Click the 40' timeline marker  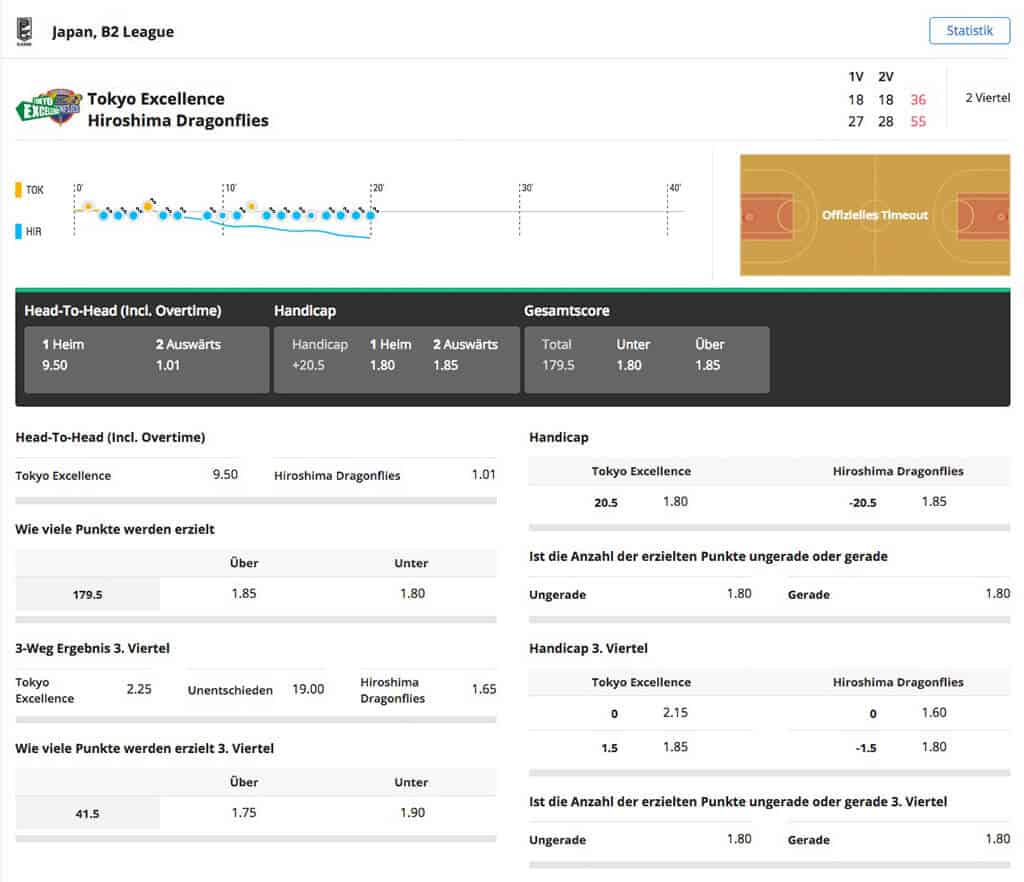click(674, 188)
